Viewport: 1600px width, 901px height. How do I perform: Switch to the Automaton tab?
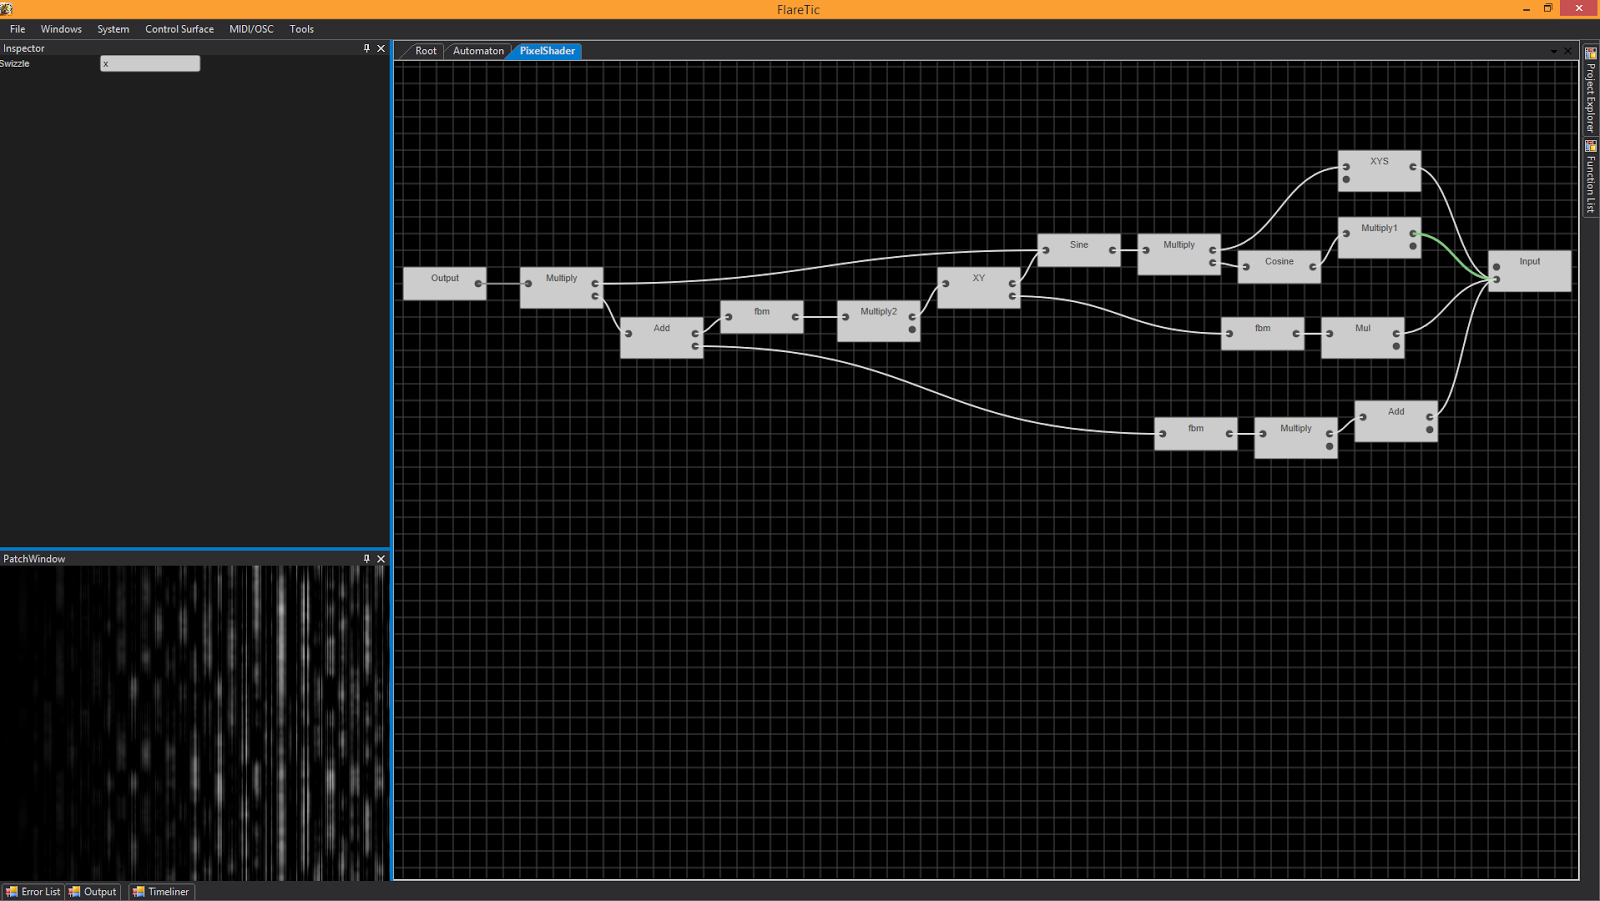pos(478,51)
